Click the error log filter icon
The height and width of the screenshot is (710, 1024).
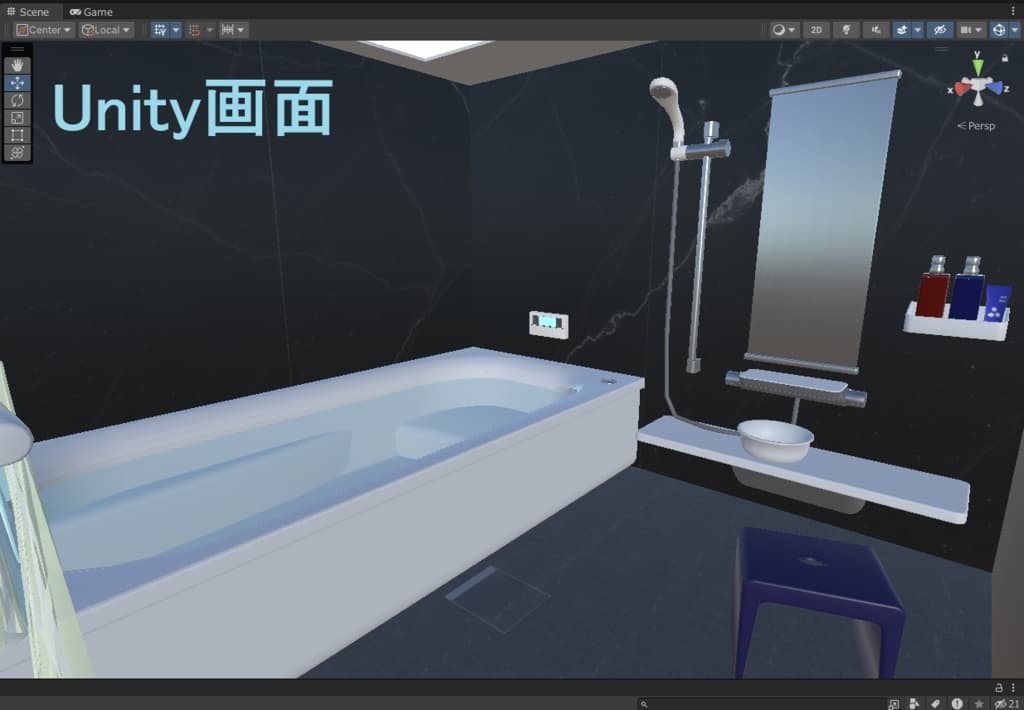[x=957, y=703]
